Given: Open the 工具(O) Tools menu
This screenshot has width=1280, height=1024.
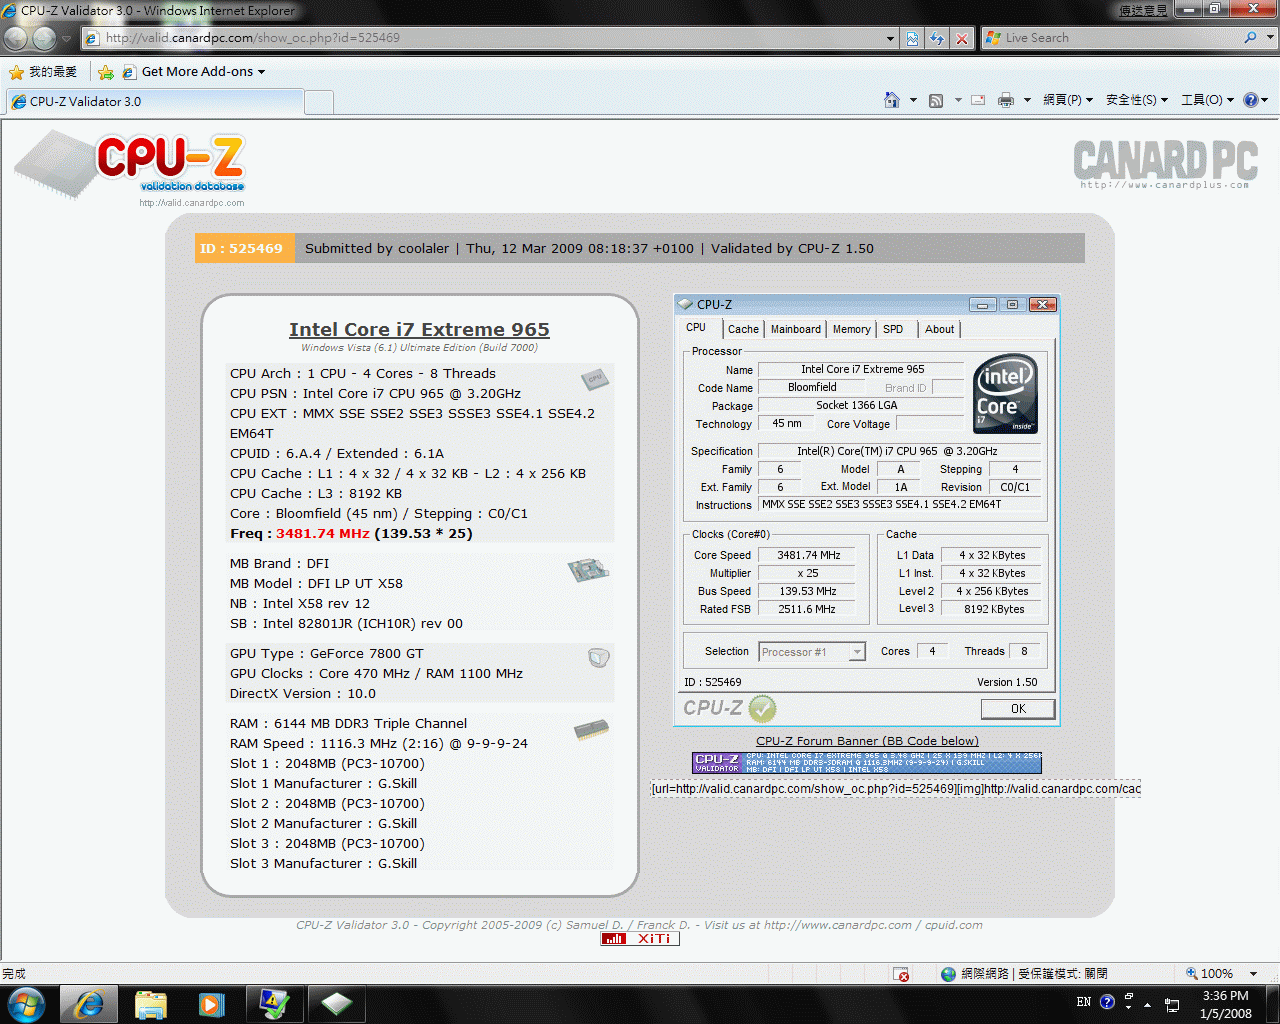Looking at the screenshot, I should [x=1207, y=100].
